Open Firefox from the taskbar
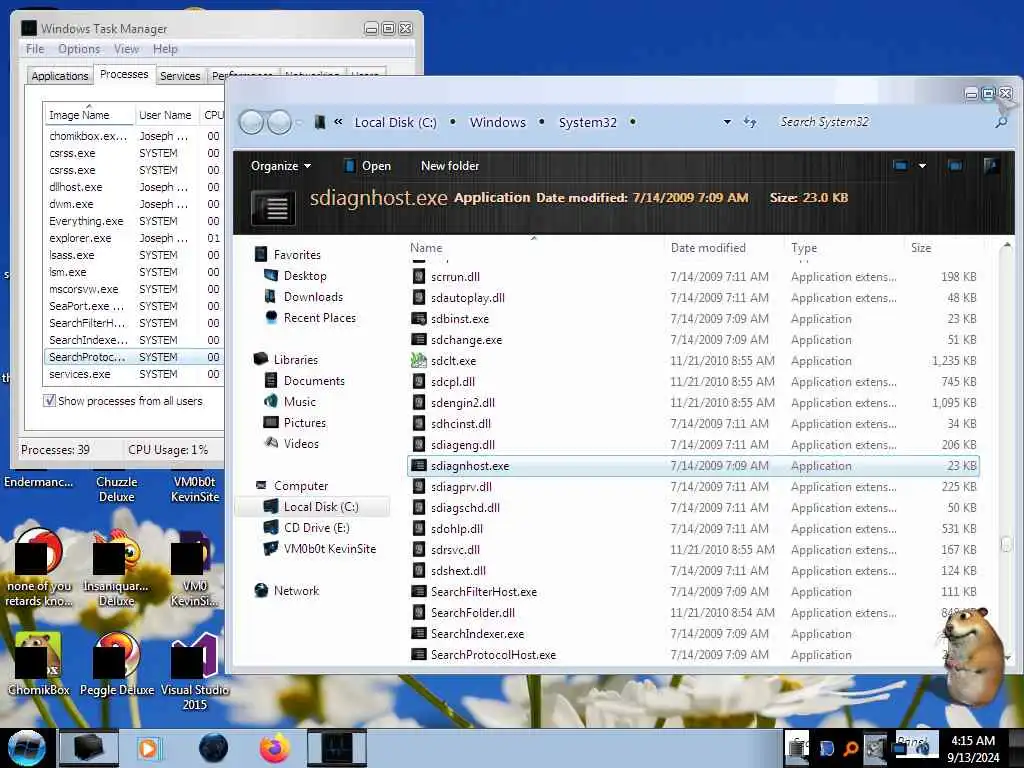Viewport: 1024px width, 768px height. pos(275,748)
